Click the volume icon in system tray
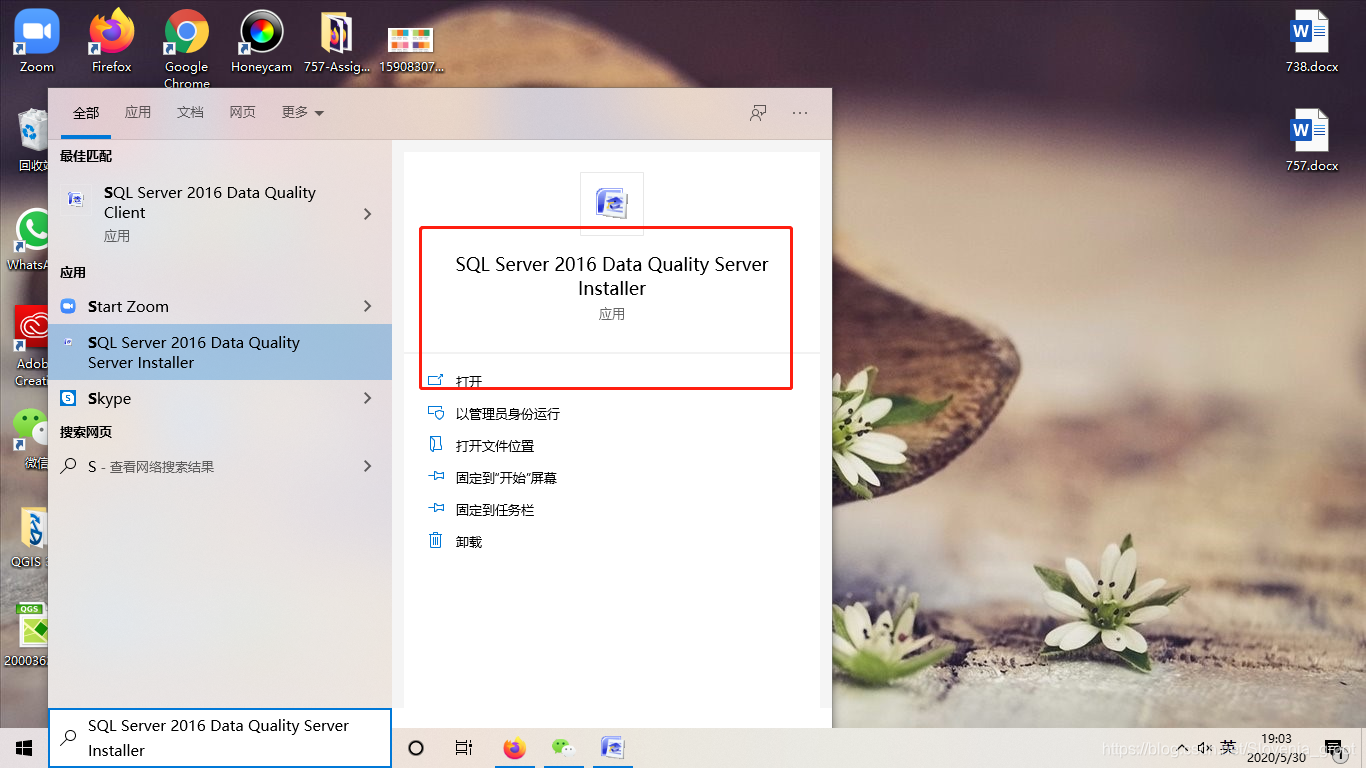Viewport: 1366px width, 768px height. (1203, 748)
